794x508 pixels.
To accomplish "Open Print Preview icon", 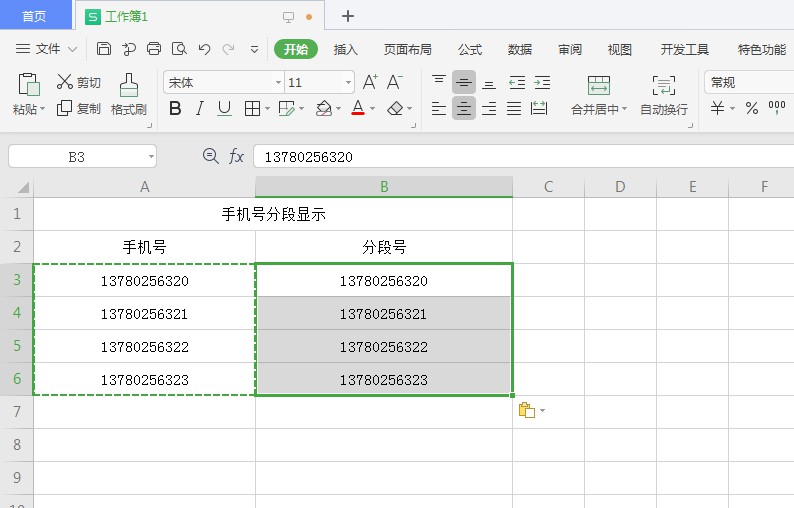I will (x=179, y=49).
